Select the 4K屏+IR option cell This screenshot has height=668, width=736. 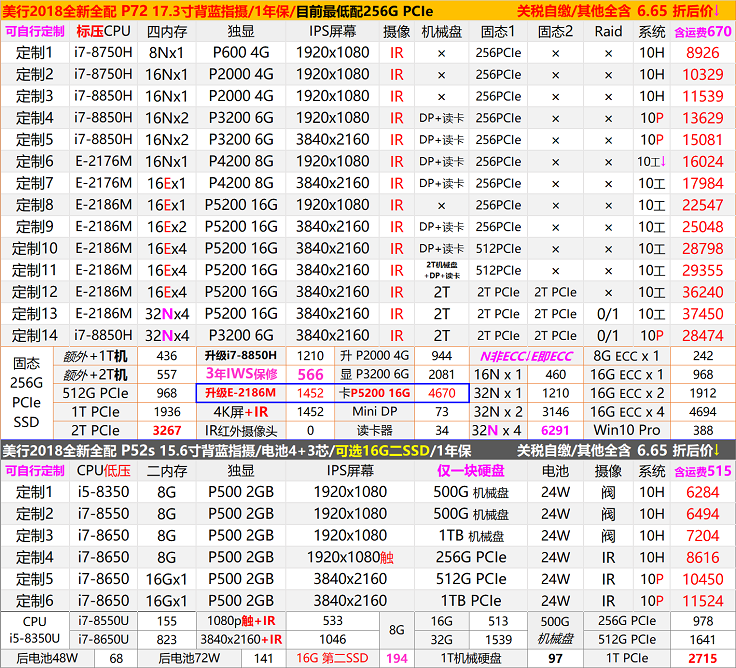coord(239,411)
